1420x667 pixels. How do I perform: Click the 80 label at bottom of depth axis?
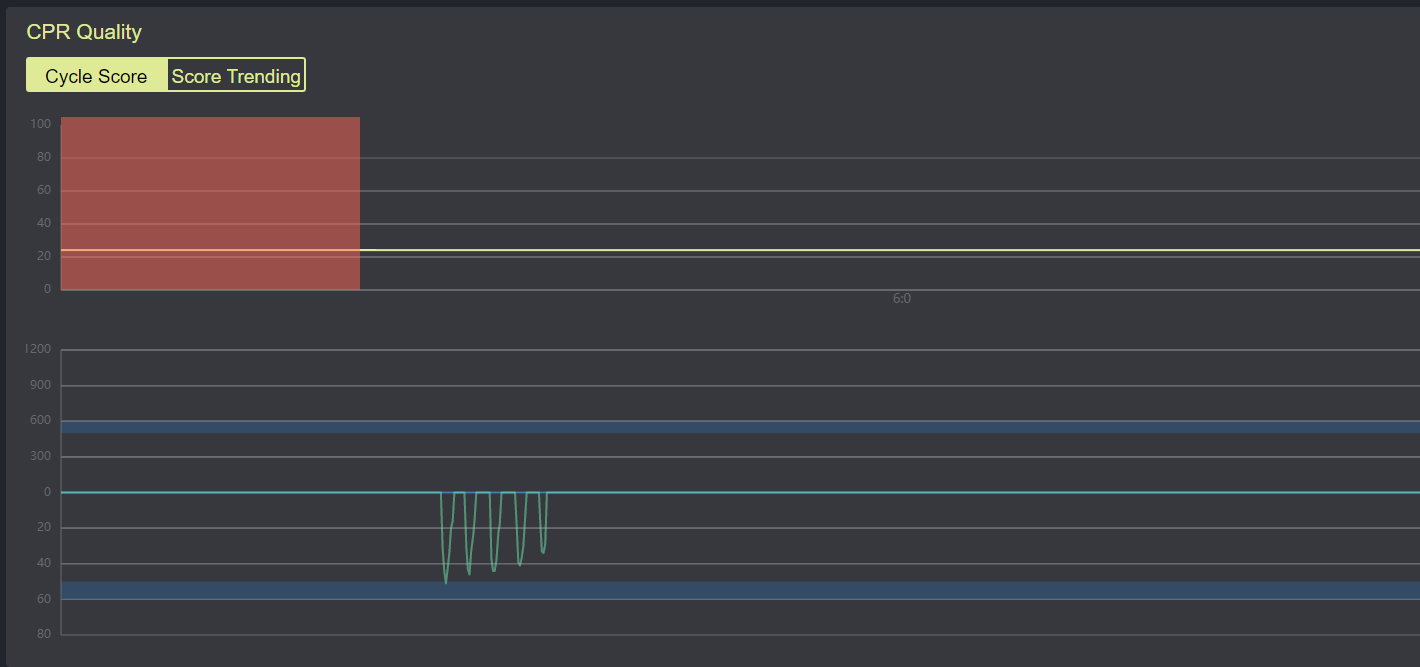44,634
